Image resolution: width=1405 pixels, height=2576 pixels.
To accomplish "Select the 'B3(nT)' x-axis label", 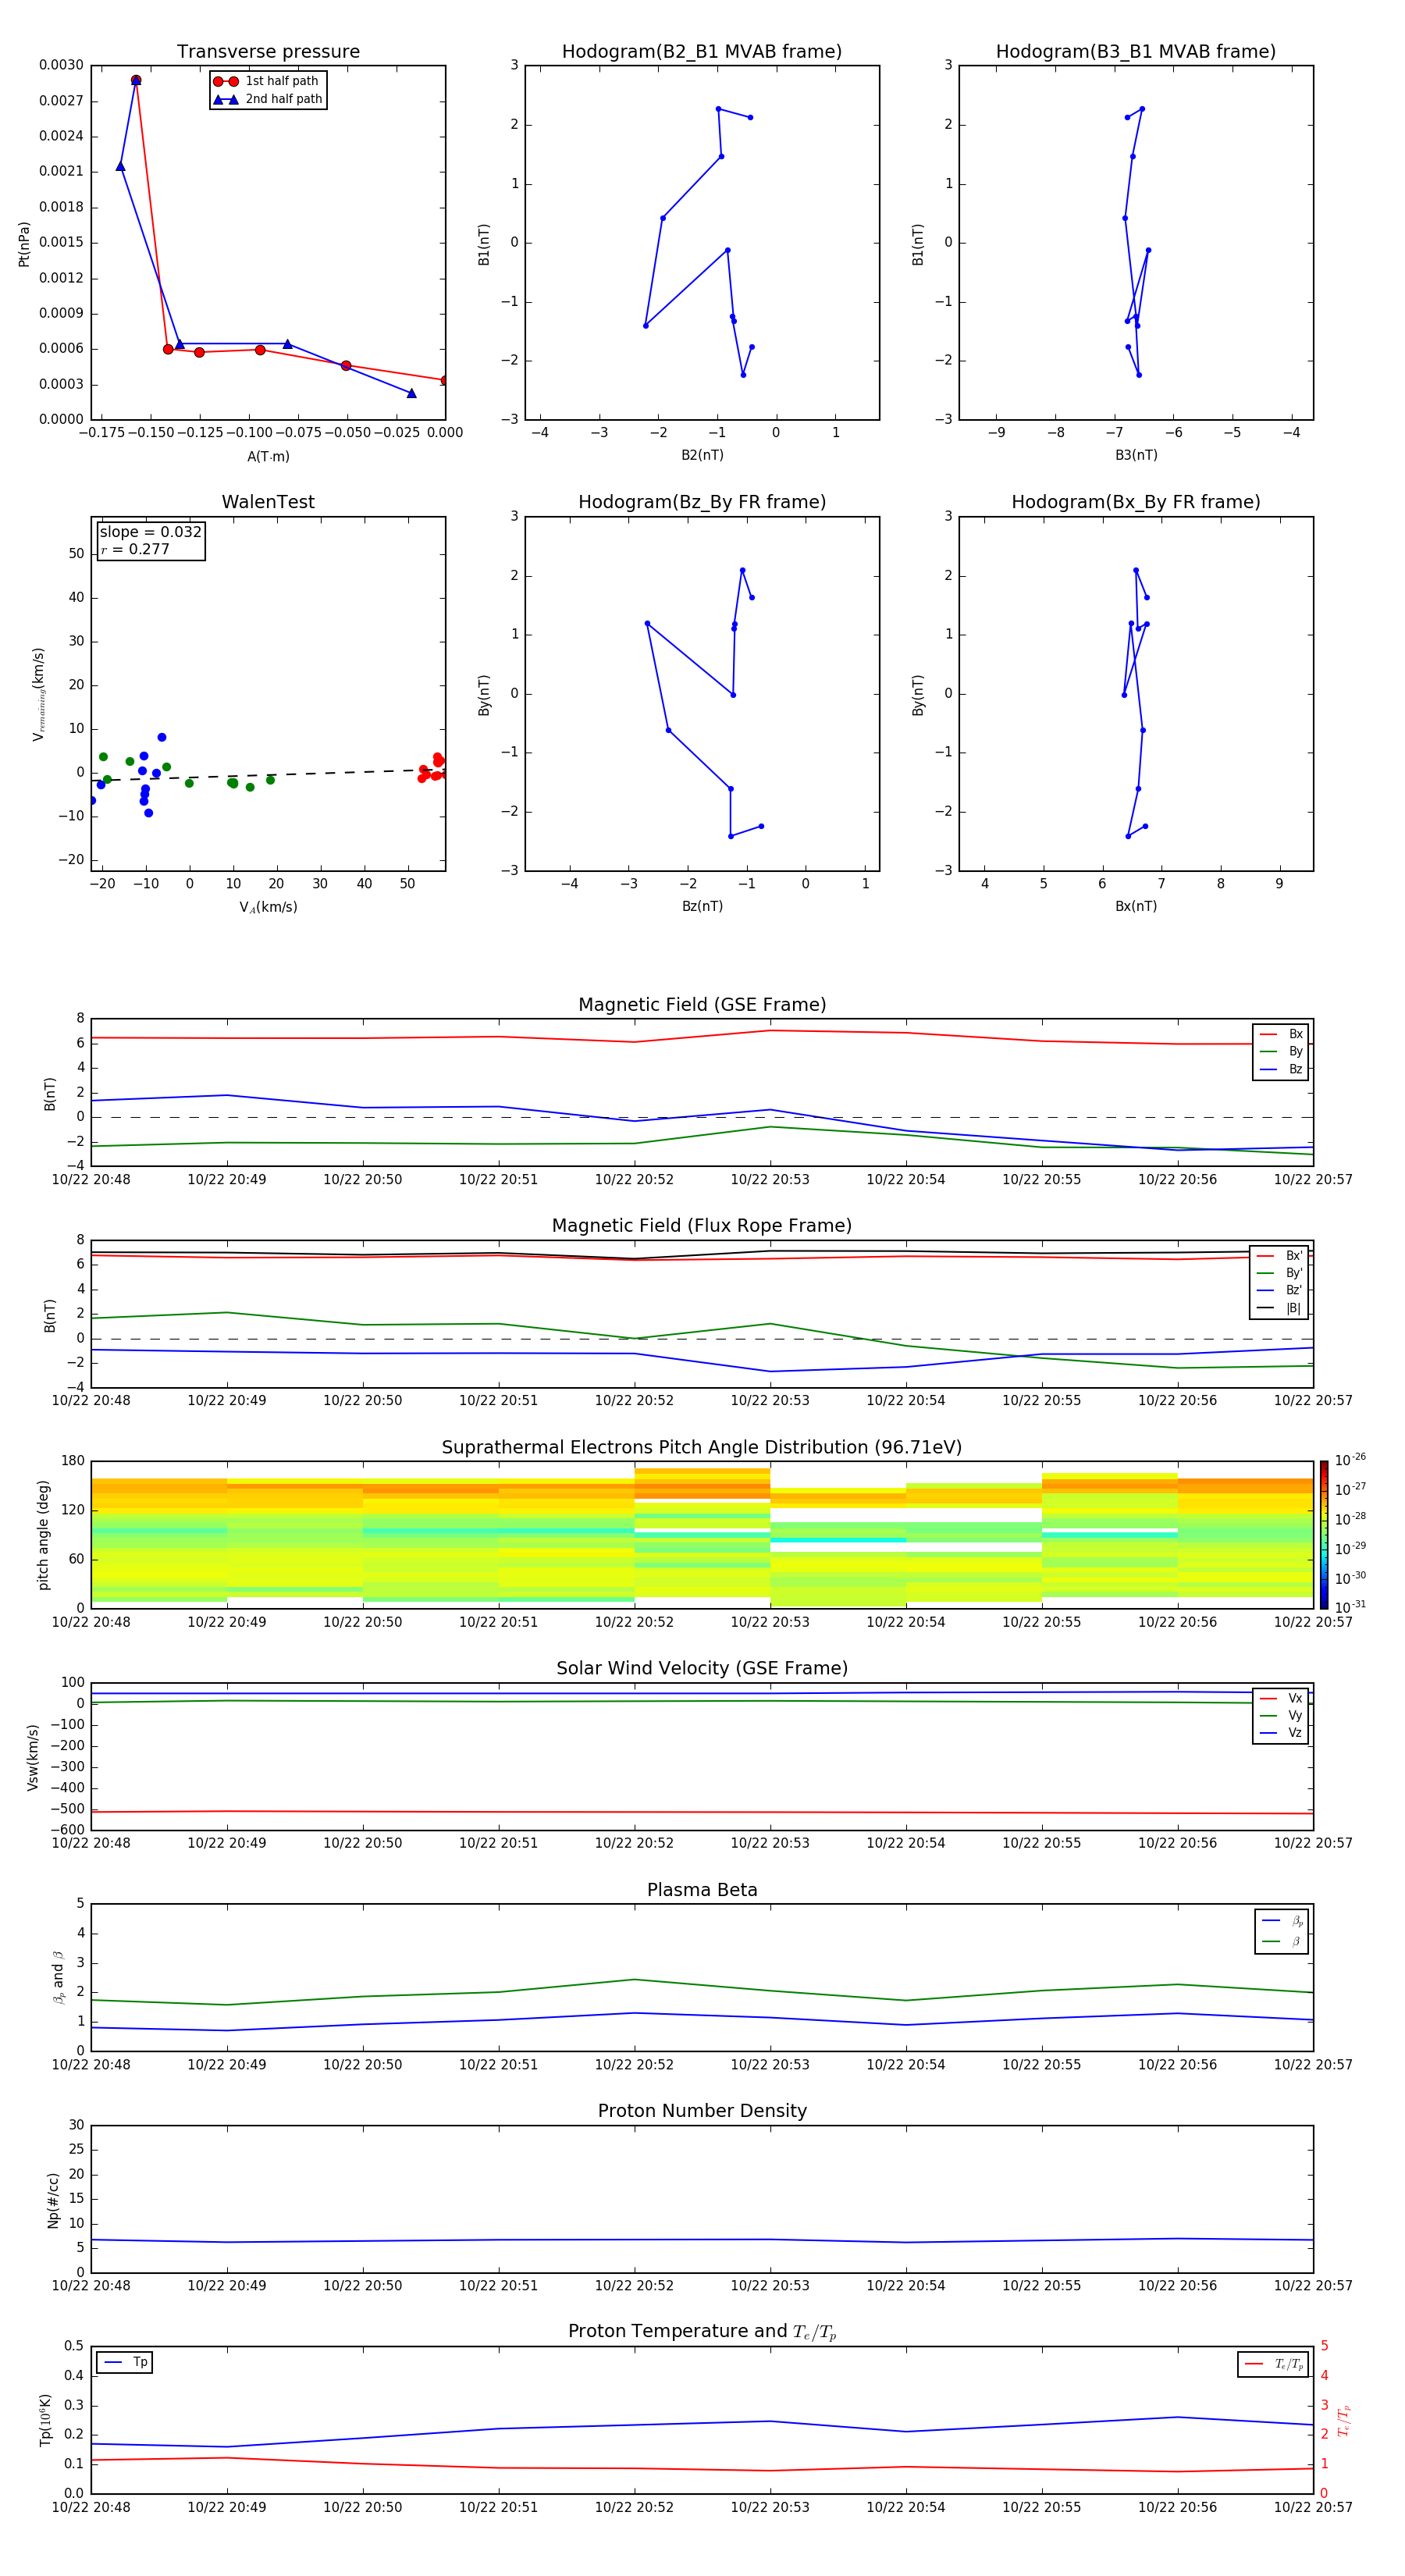I will 1136,455.
